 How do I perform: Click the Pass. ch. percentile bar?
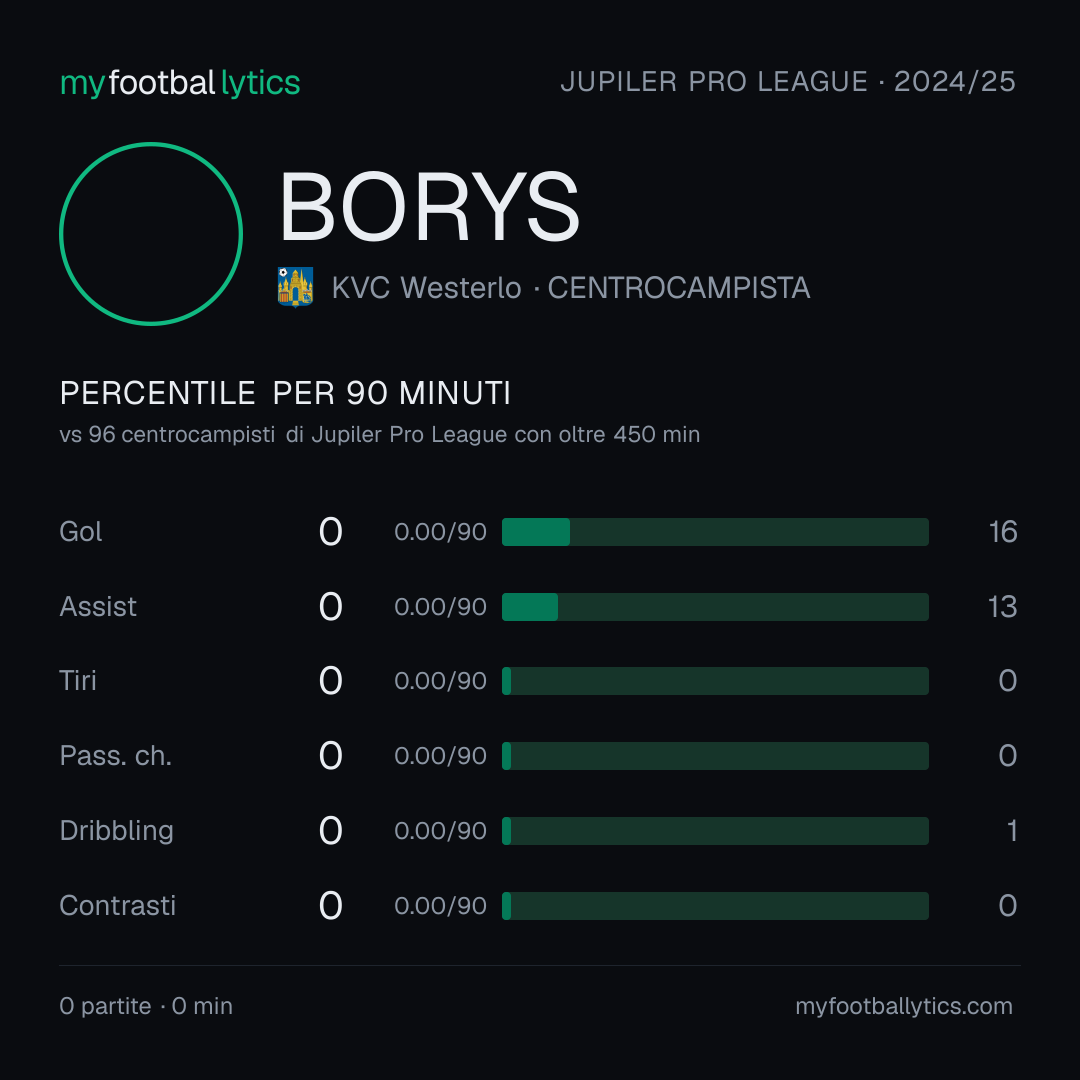pyautogui.click(x=715, y=756)
